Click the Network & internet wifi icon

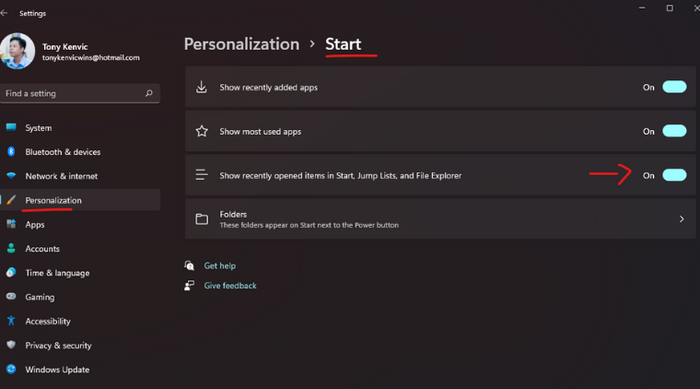(11, 176)
